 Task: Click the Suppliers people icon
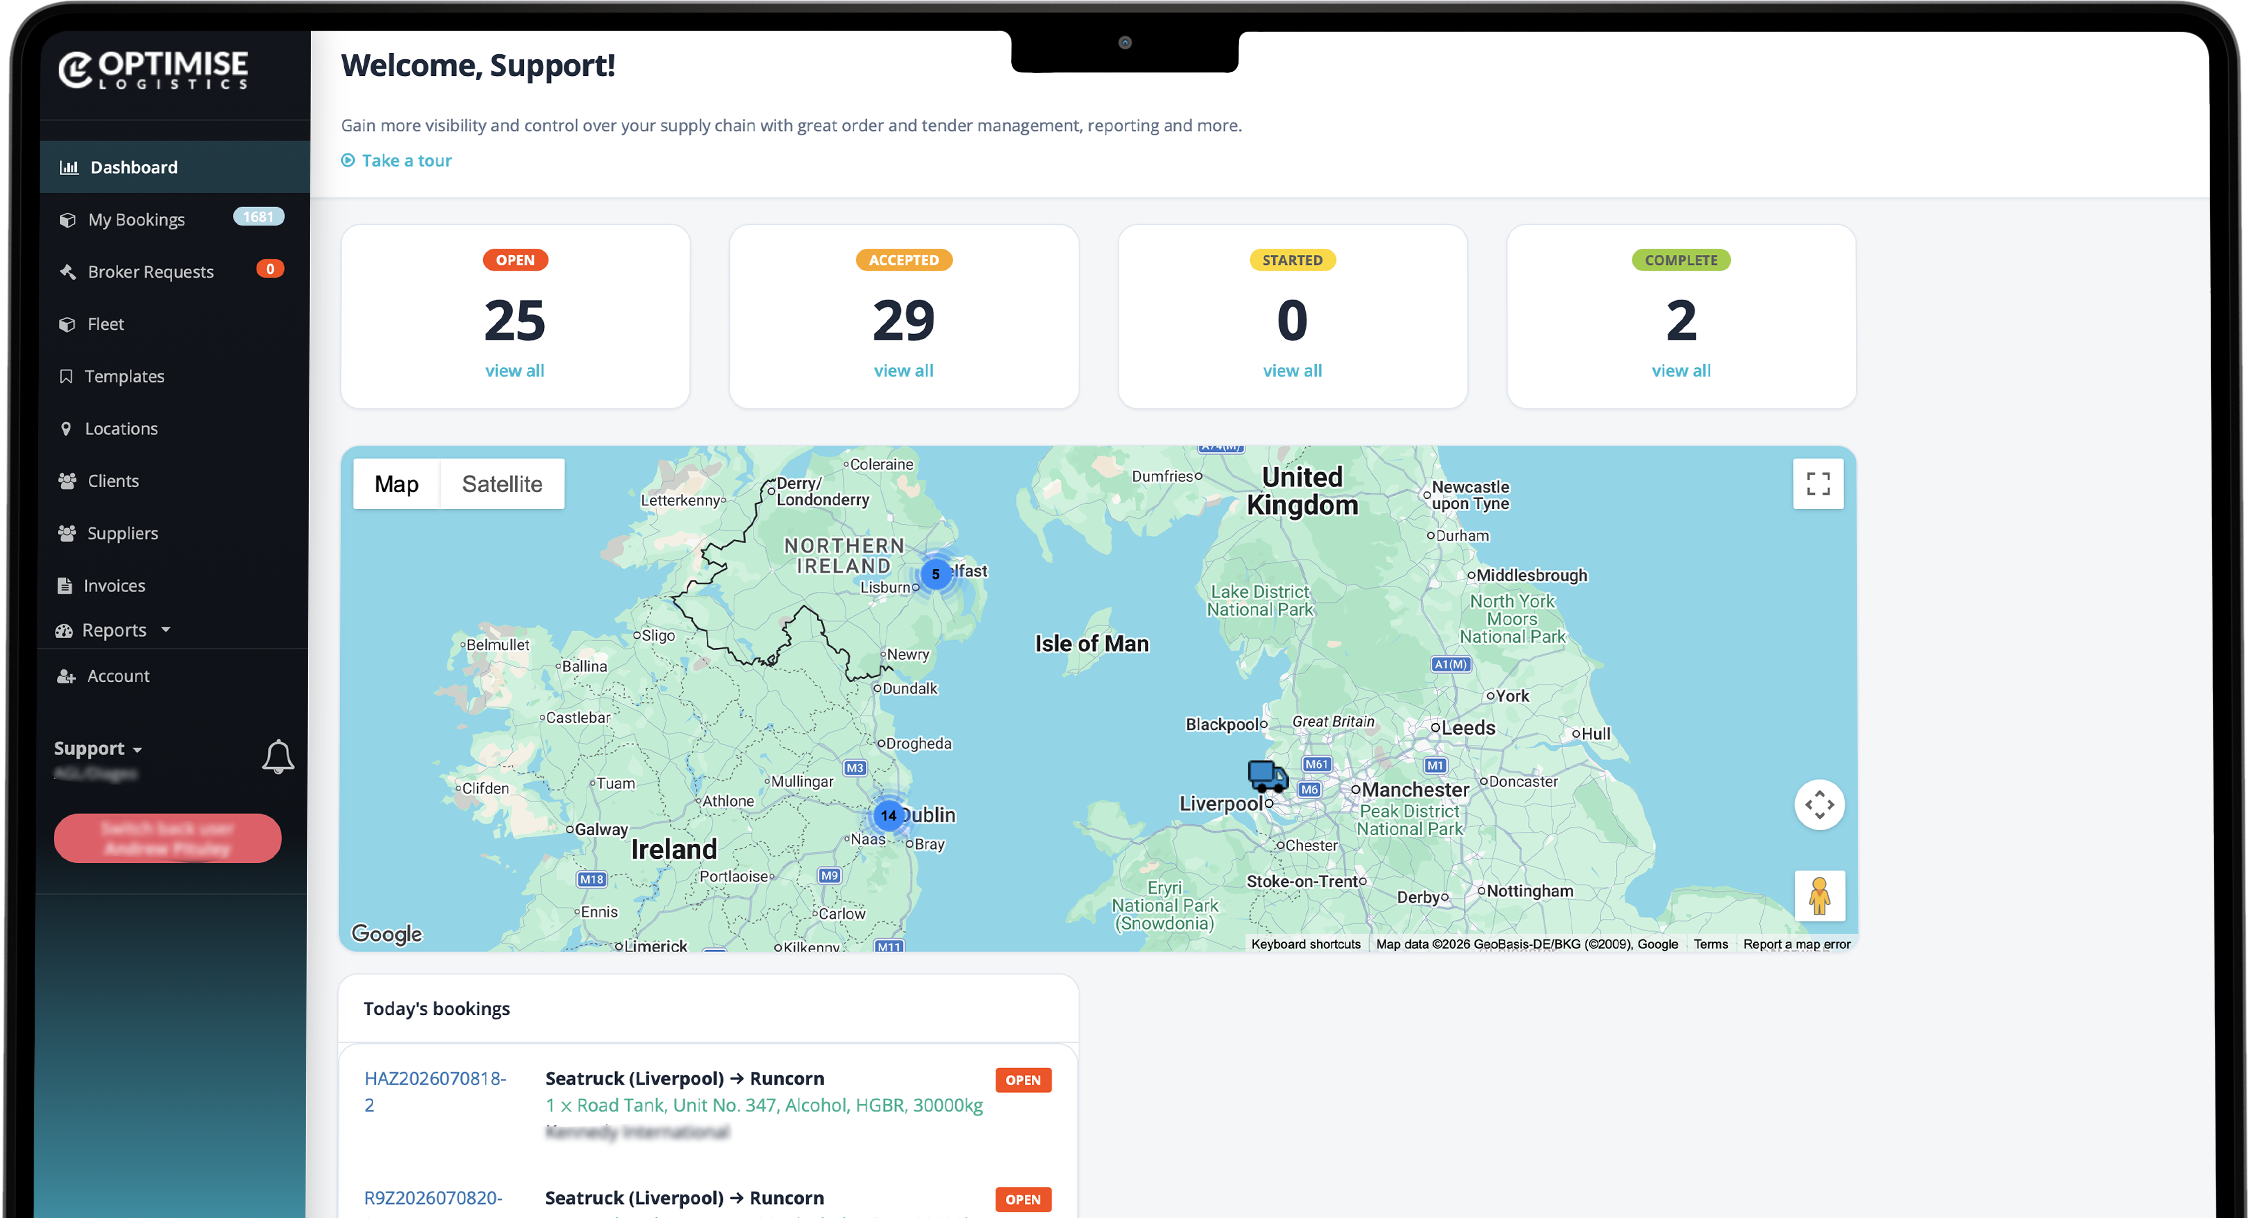68,533
